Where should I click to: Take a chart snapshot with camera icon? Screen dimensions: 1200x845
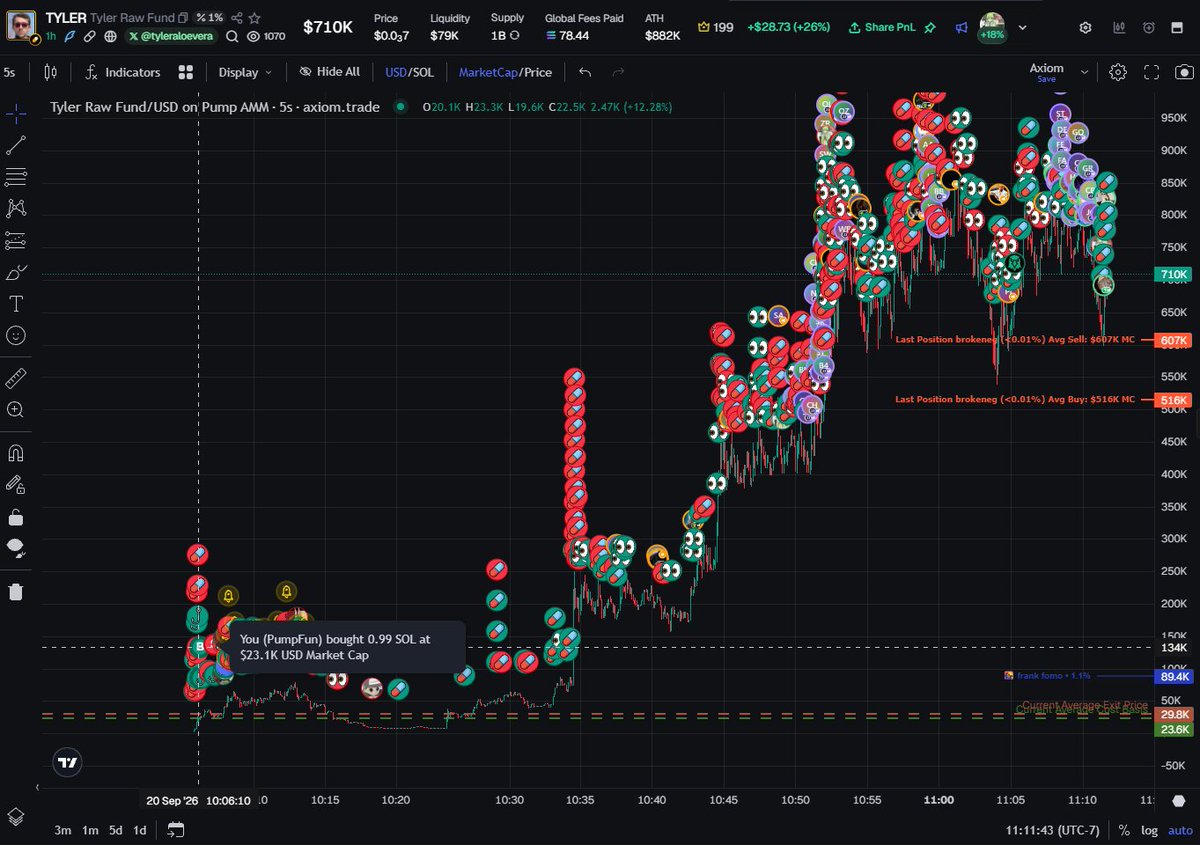[1184, 72]
